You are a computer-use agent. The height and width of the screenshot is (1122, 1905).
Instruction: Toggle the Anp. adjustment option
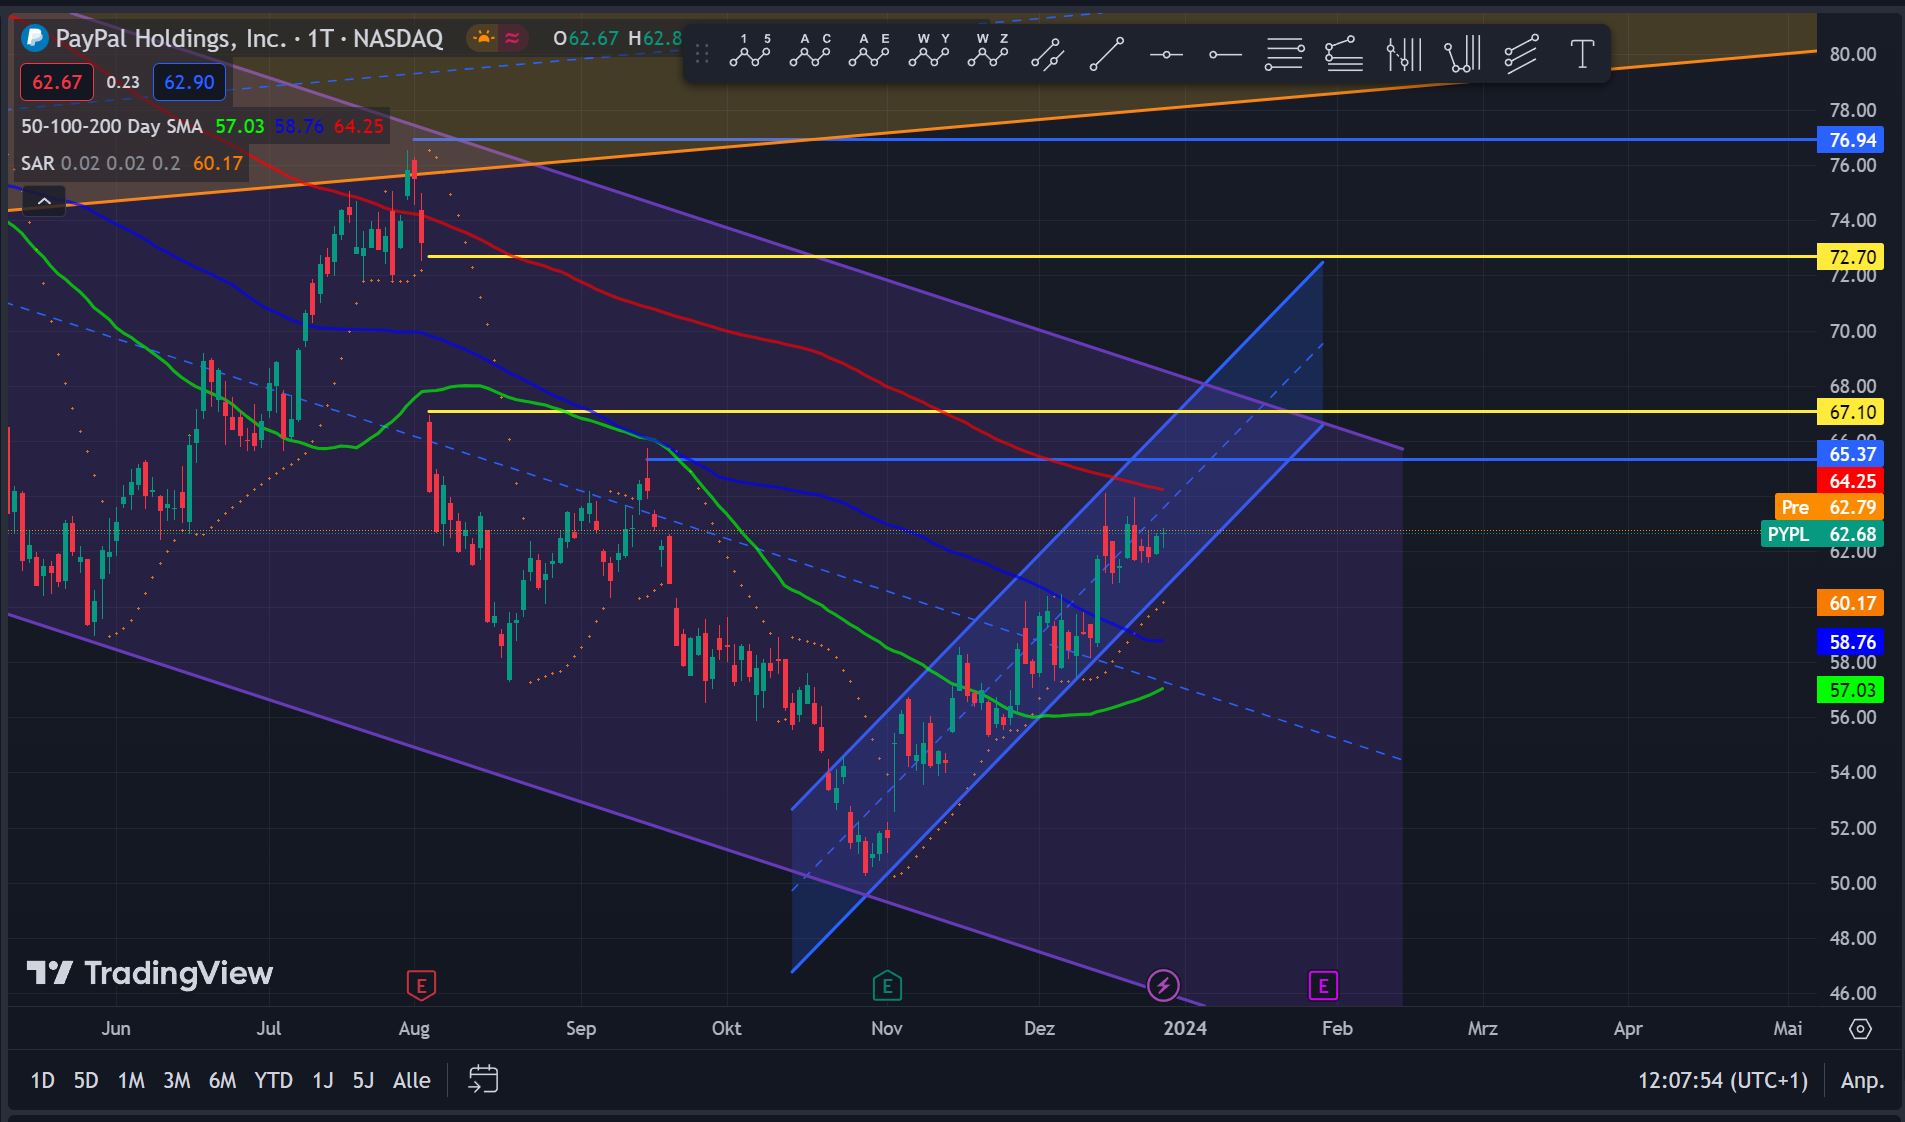[1862, 1080]
